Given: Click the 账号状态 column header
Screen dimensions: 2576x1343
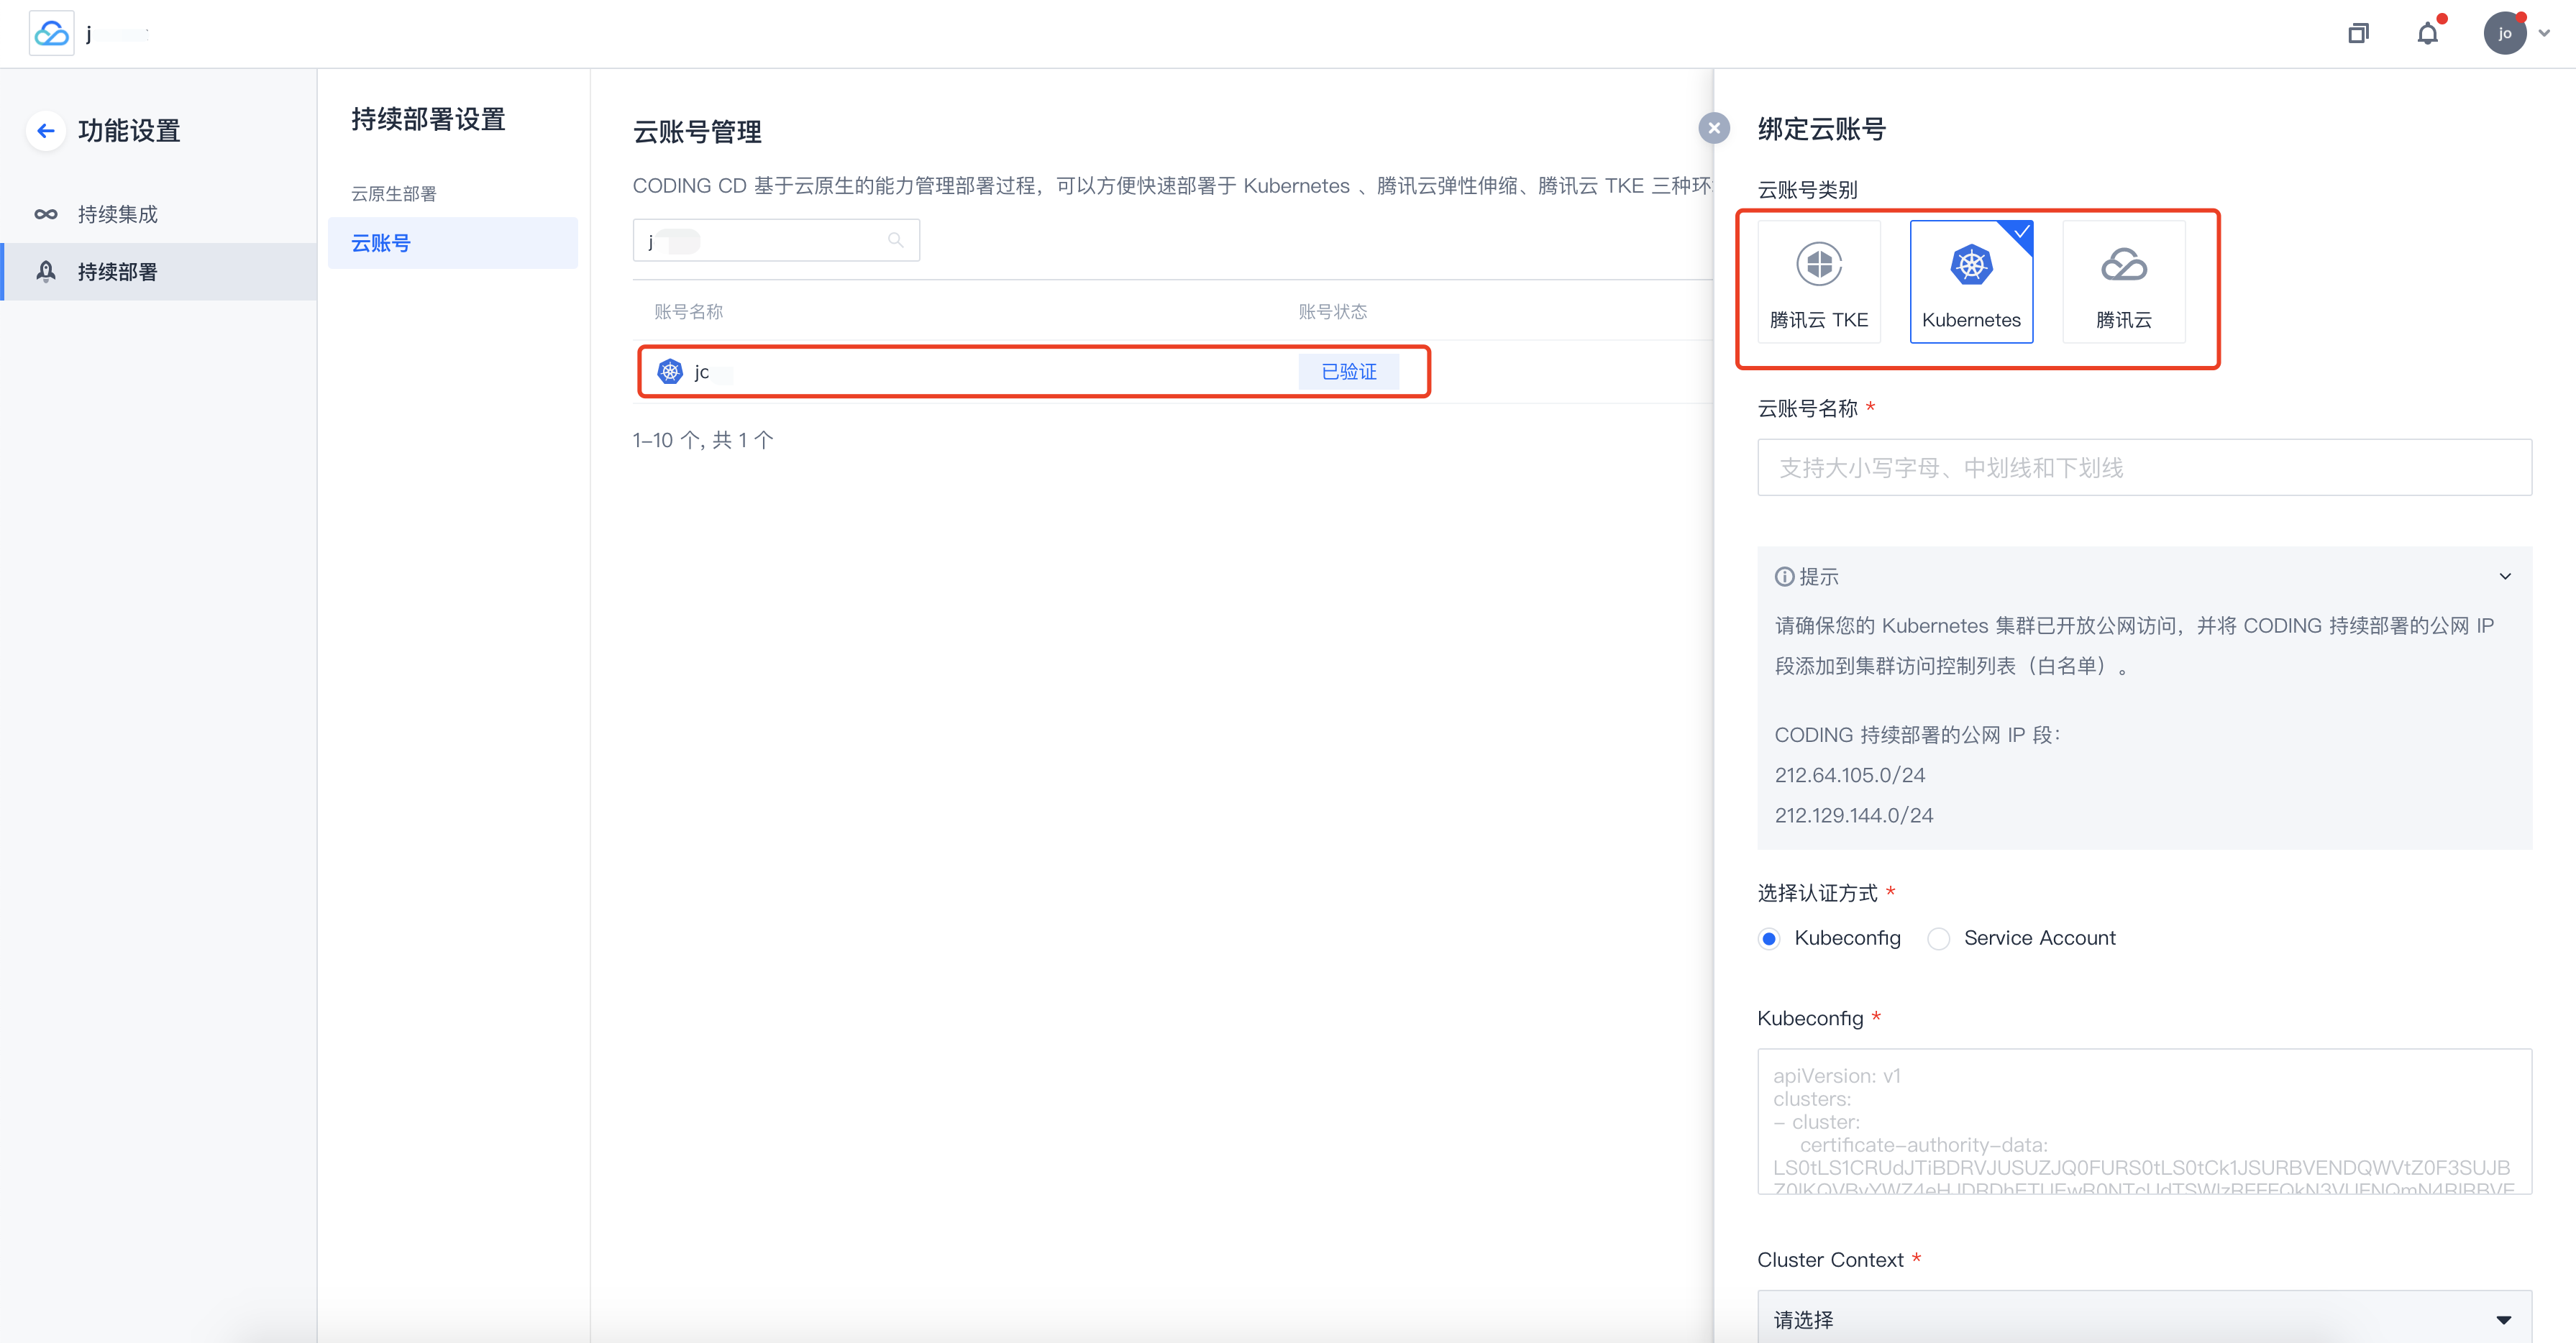Looking at the screenshot, I should (x=1332, y=312).
